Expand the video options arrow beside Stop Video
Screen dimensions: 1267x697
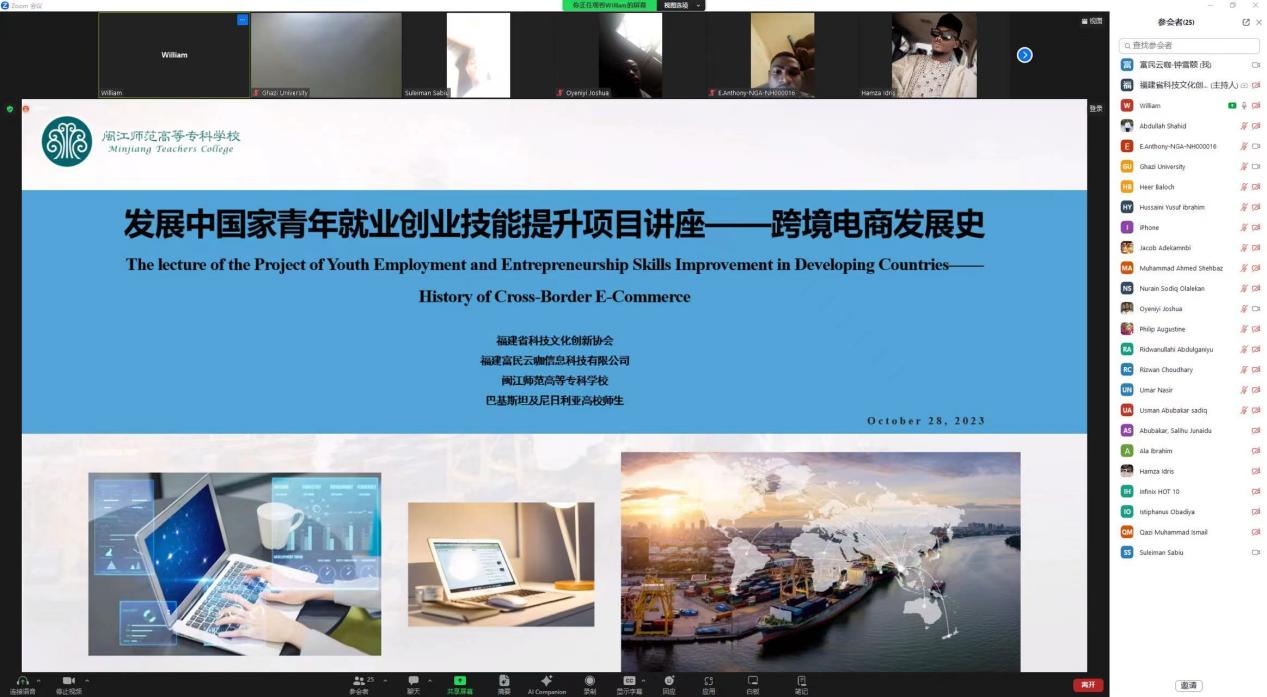click(x=87, y=680)
